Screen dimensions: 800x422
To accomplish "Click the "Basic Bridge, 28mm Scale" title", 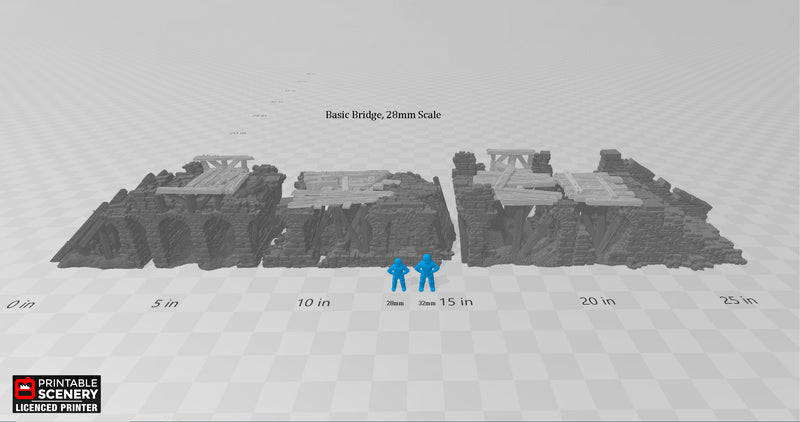I will [383, 115].
